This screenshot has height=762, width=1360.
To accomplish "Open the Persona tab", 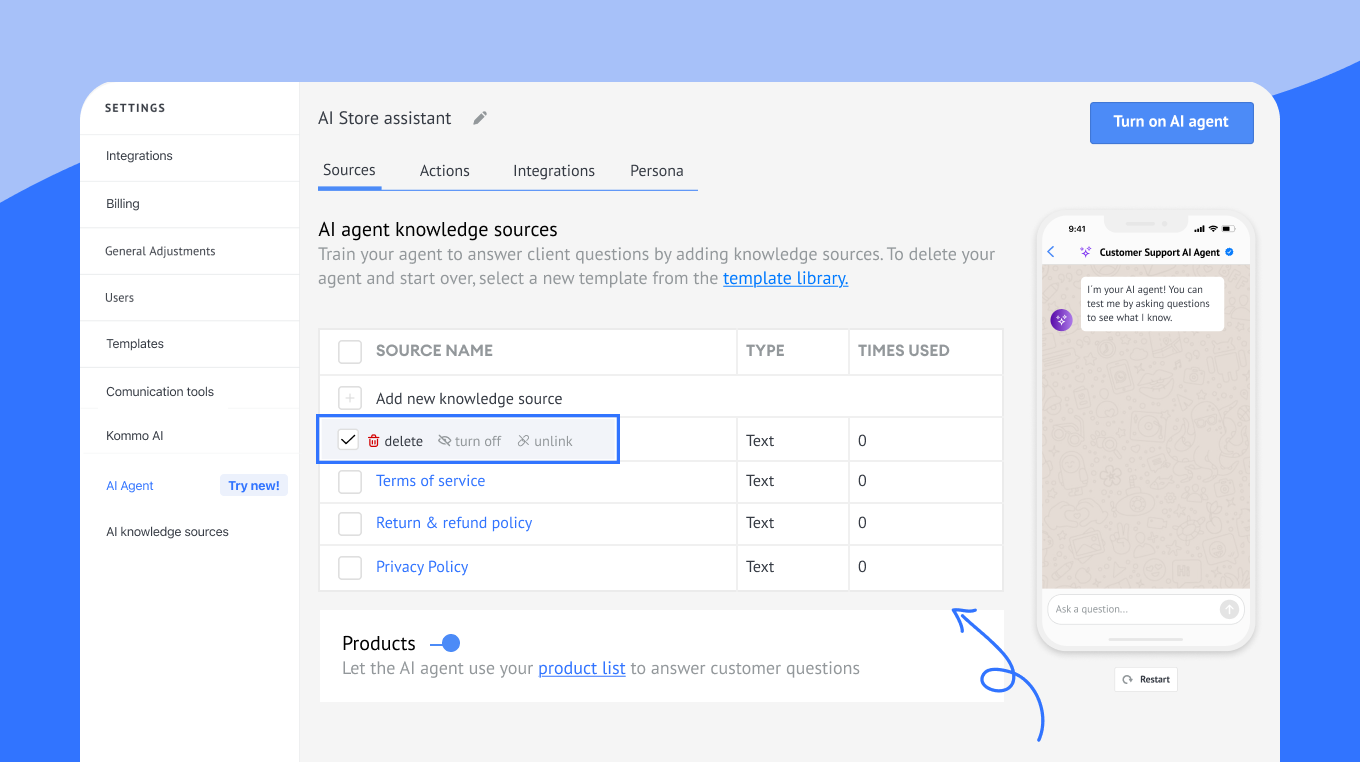I will pyautogui.click(x=657, y=171).
